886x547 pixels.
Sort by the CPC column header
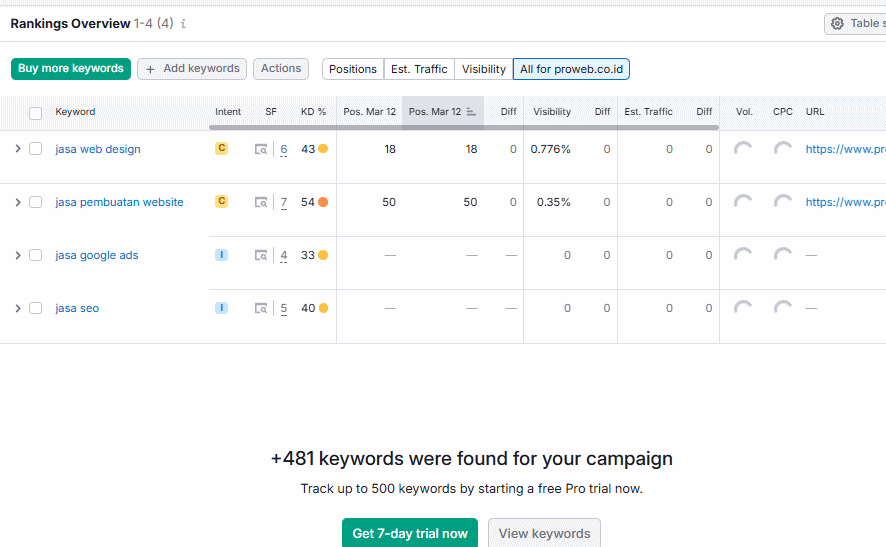(783, 112)
